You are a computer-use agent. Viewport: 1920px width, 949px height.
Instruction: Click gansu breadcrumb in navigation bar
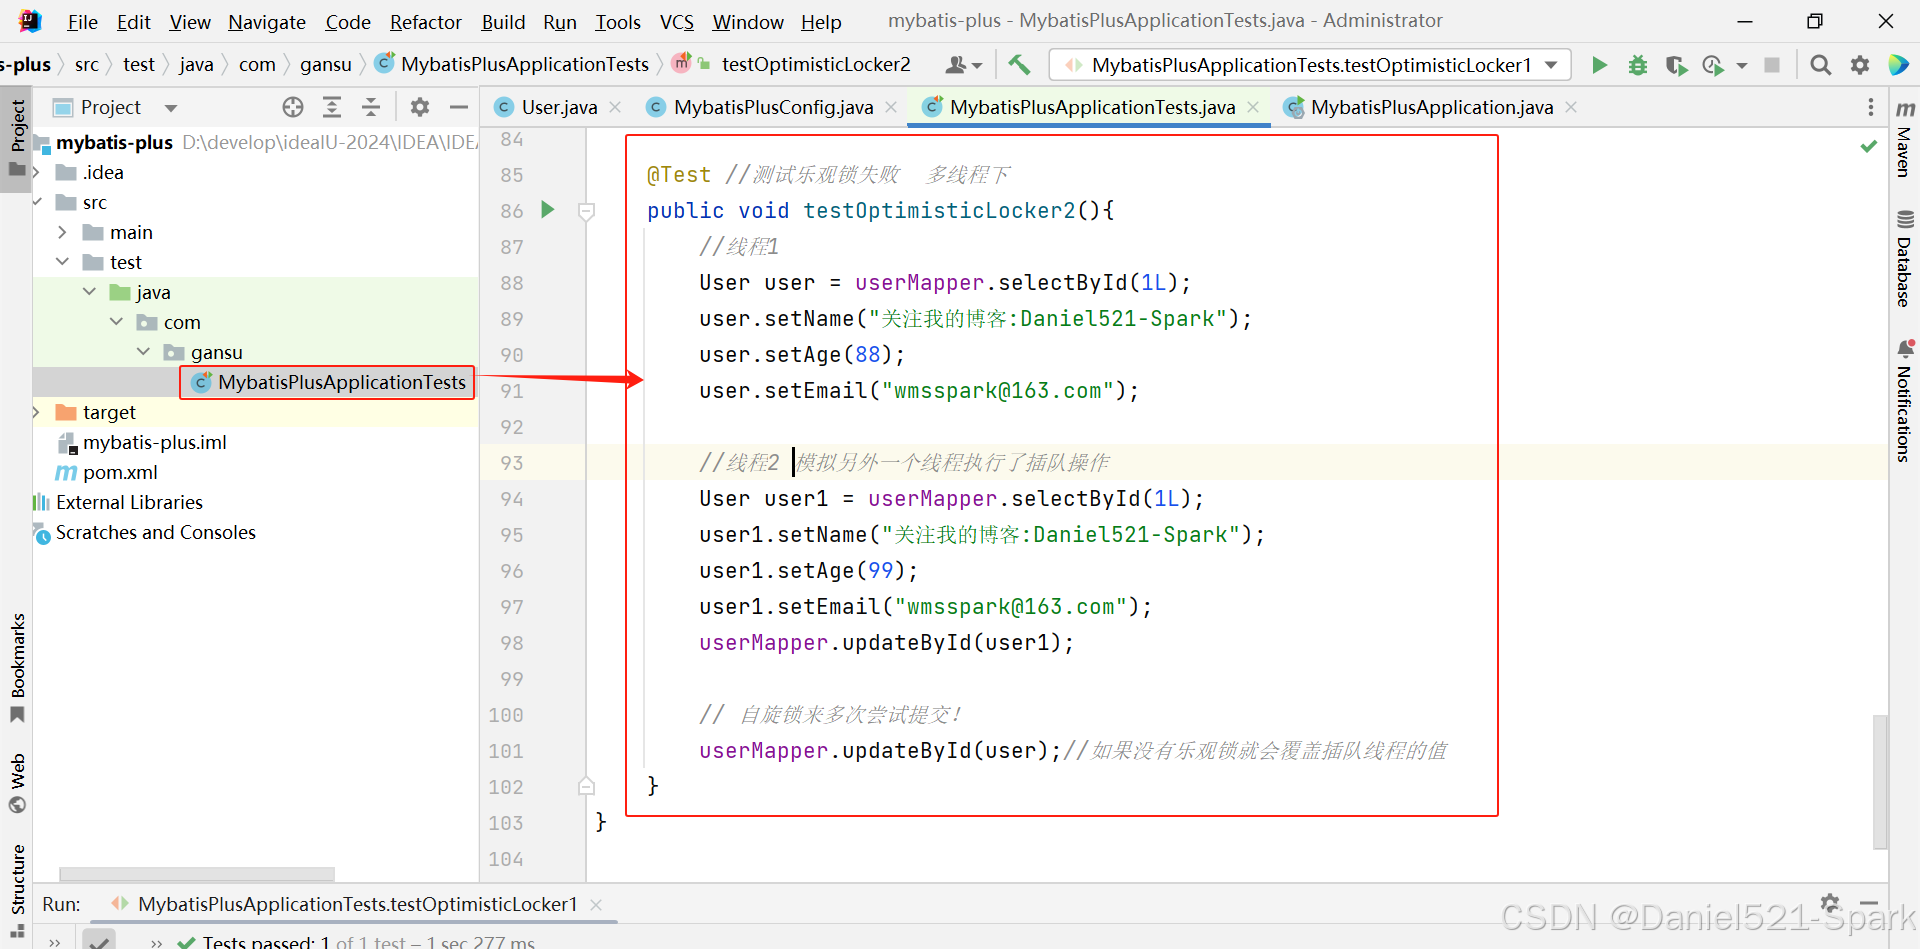tap(326, 65)
